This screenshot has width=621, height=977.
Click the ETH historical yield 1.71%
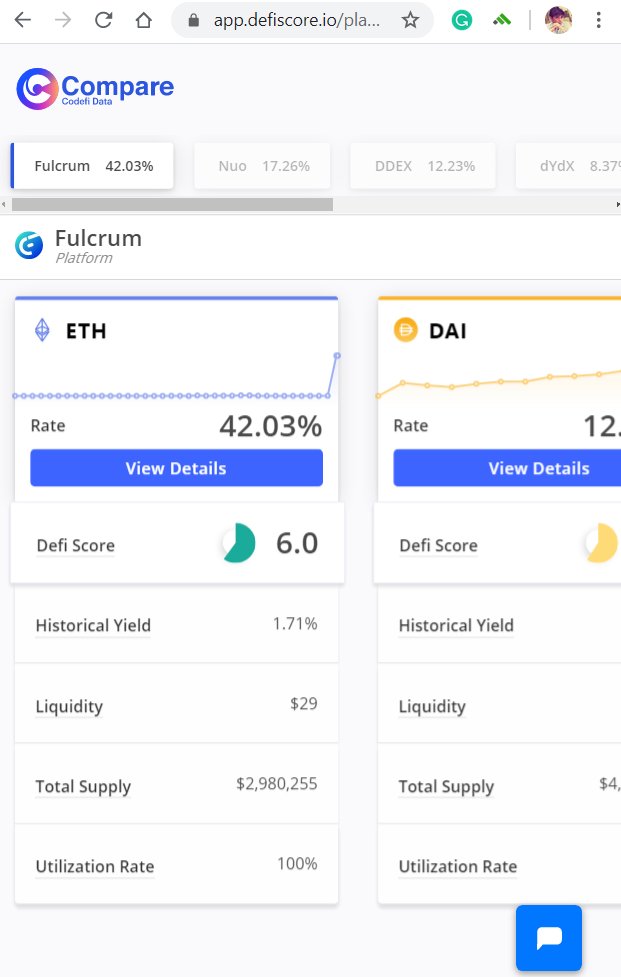pyautogui.click(x=295, y=624)
